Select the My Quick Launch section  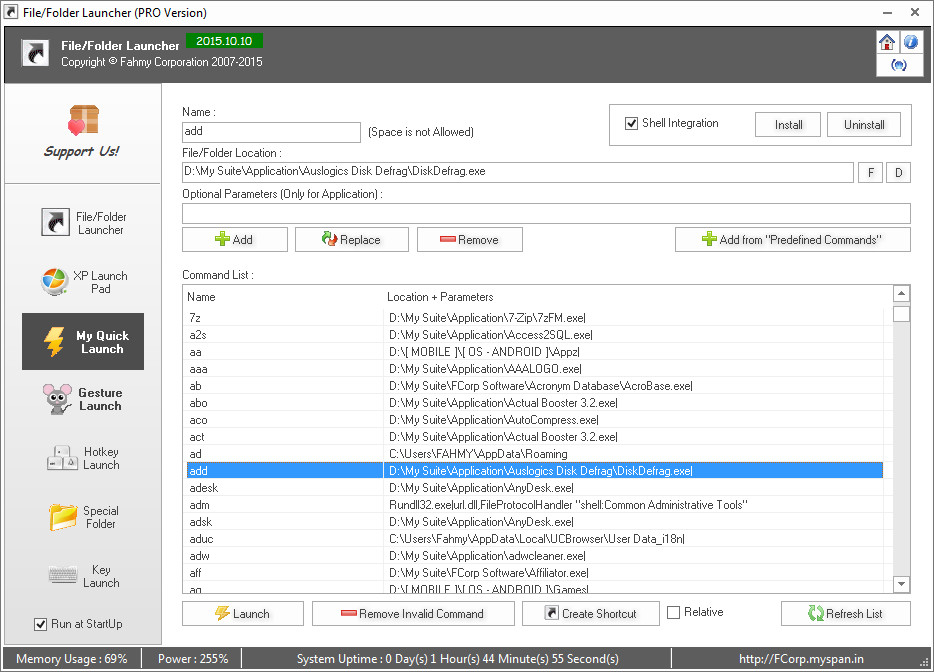coord(83,341)
